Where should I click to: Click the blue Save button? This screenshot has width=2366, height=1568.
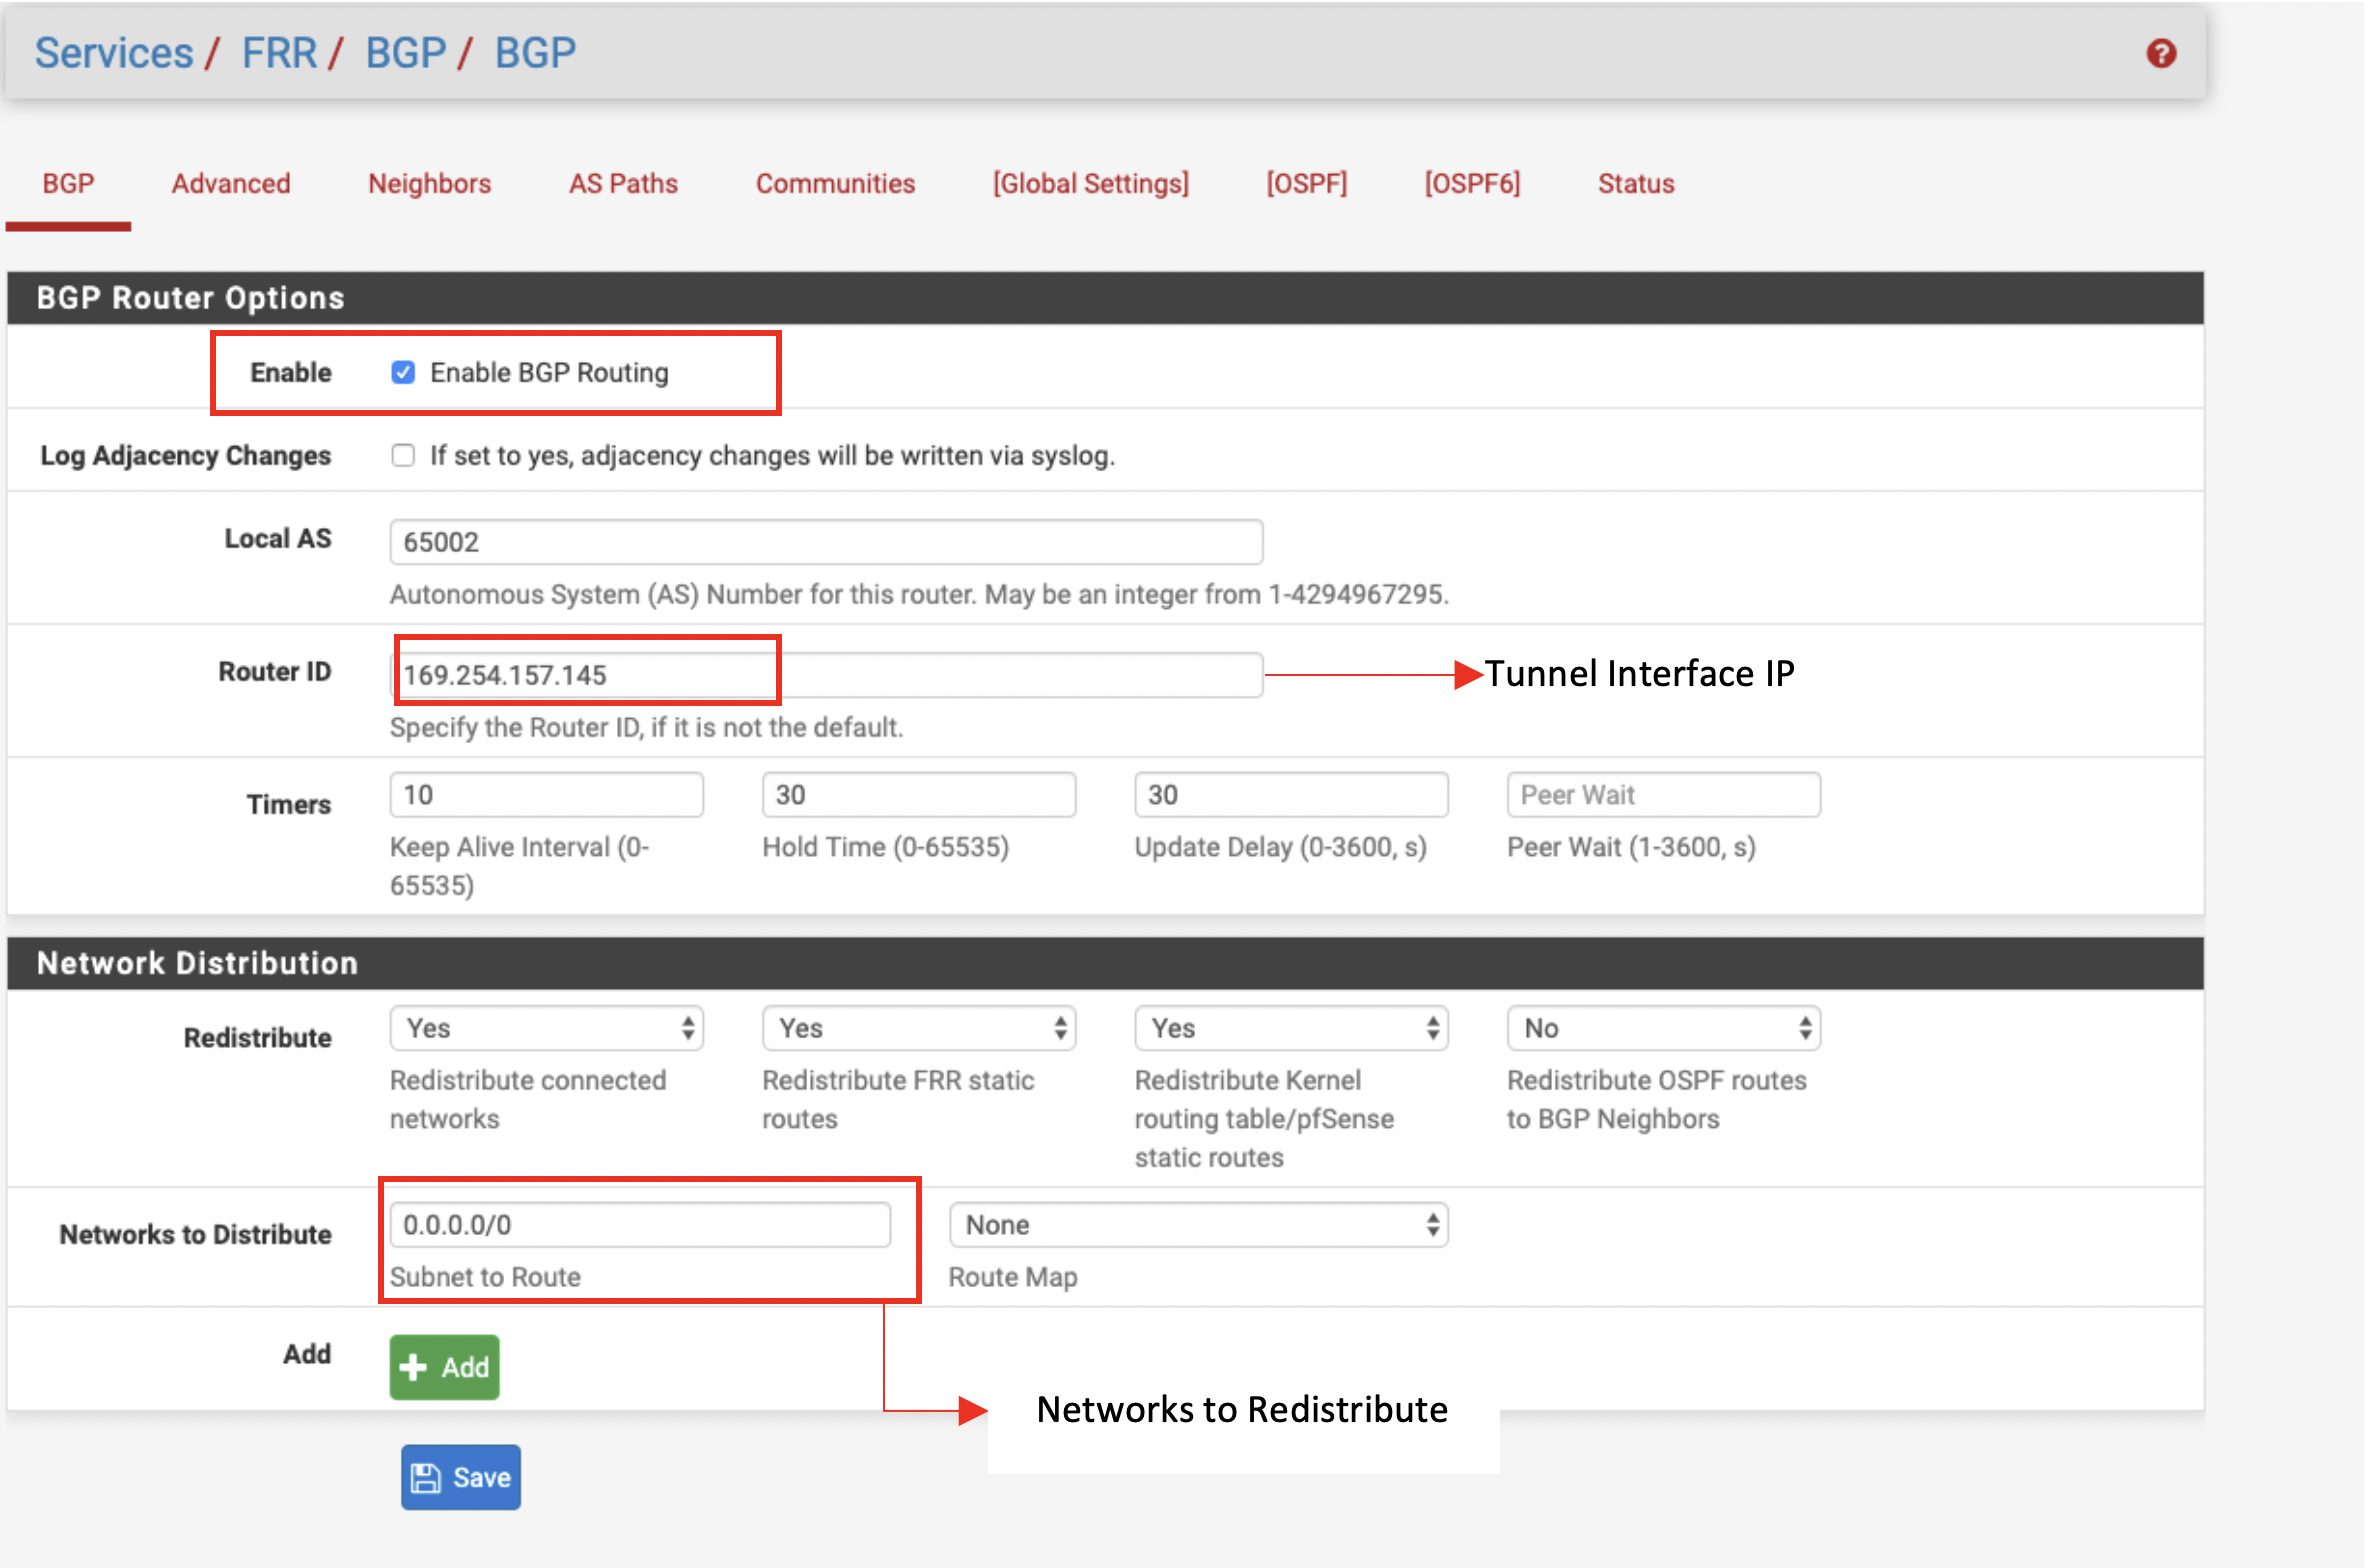pos(461,1477)
